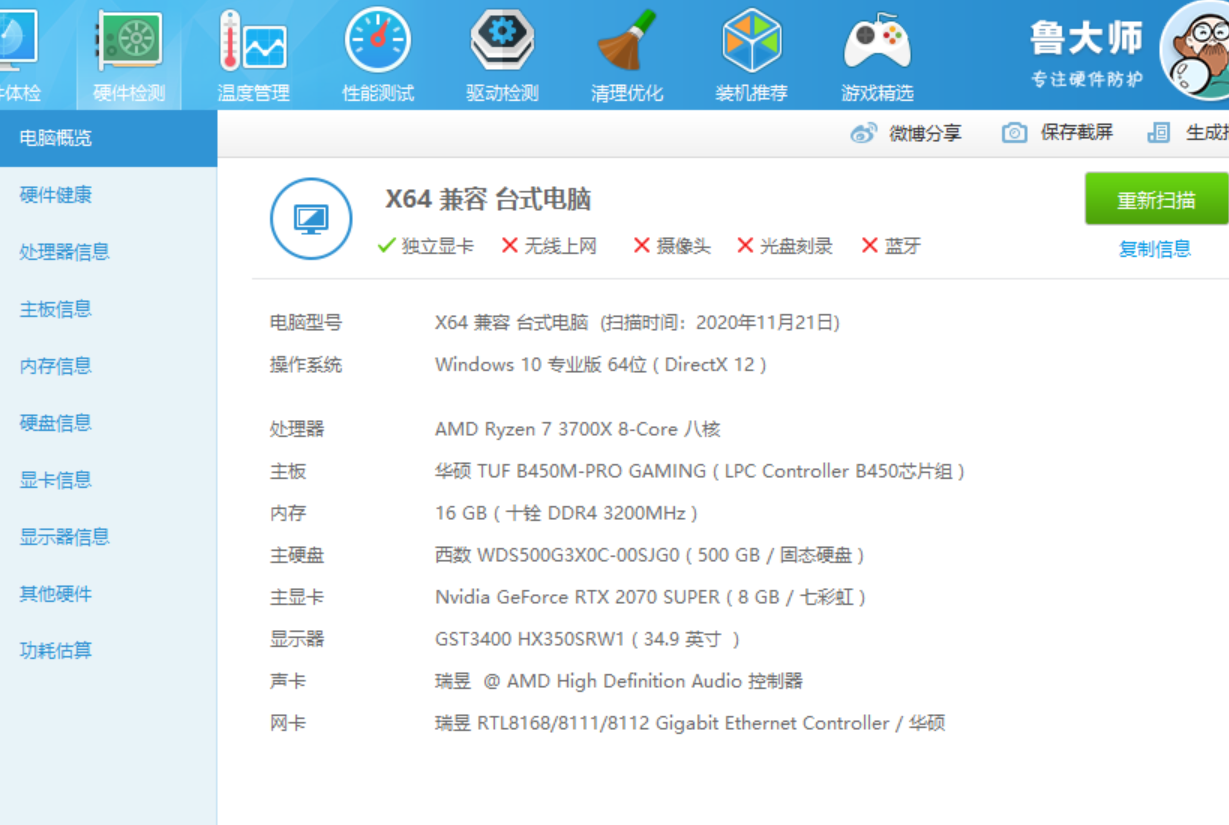The height and width of the screenshot is (825, 1229).
Task: Open the 温度管理 temperature management icon
Action: click(x=253, y=42)
